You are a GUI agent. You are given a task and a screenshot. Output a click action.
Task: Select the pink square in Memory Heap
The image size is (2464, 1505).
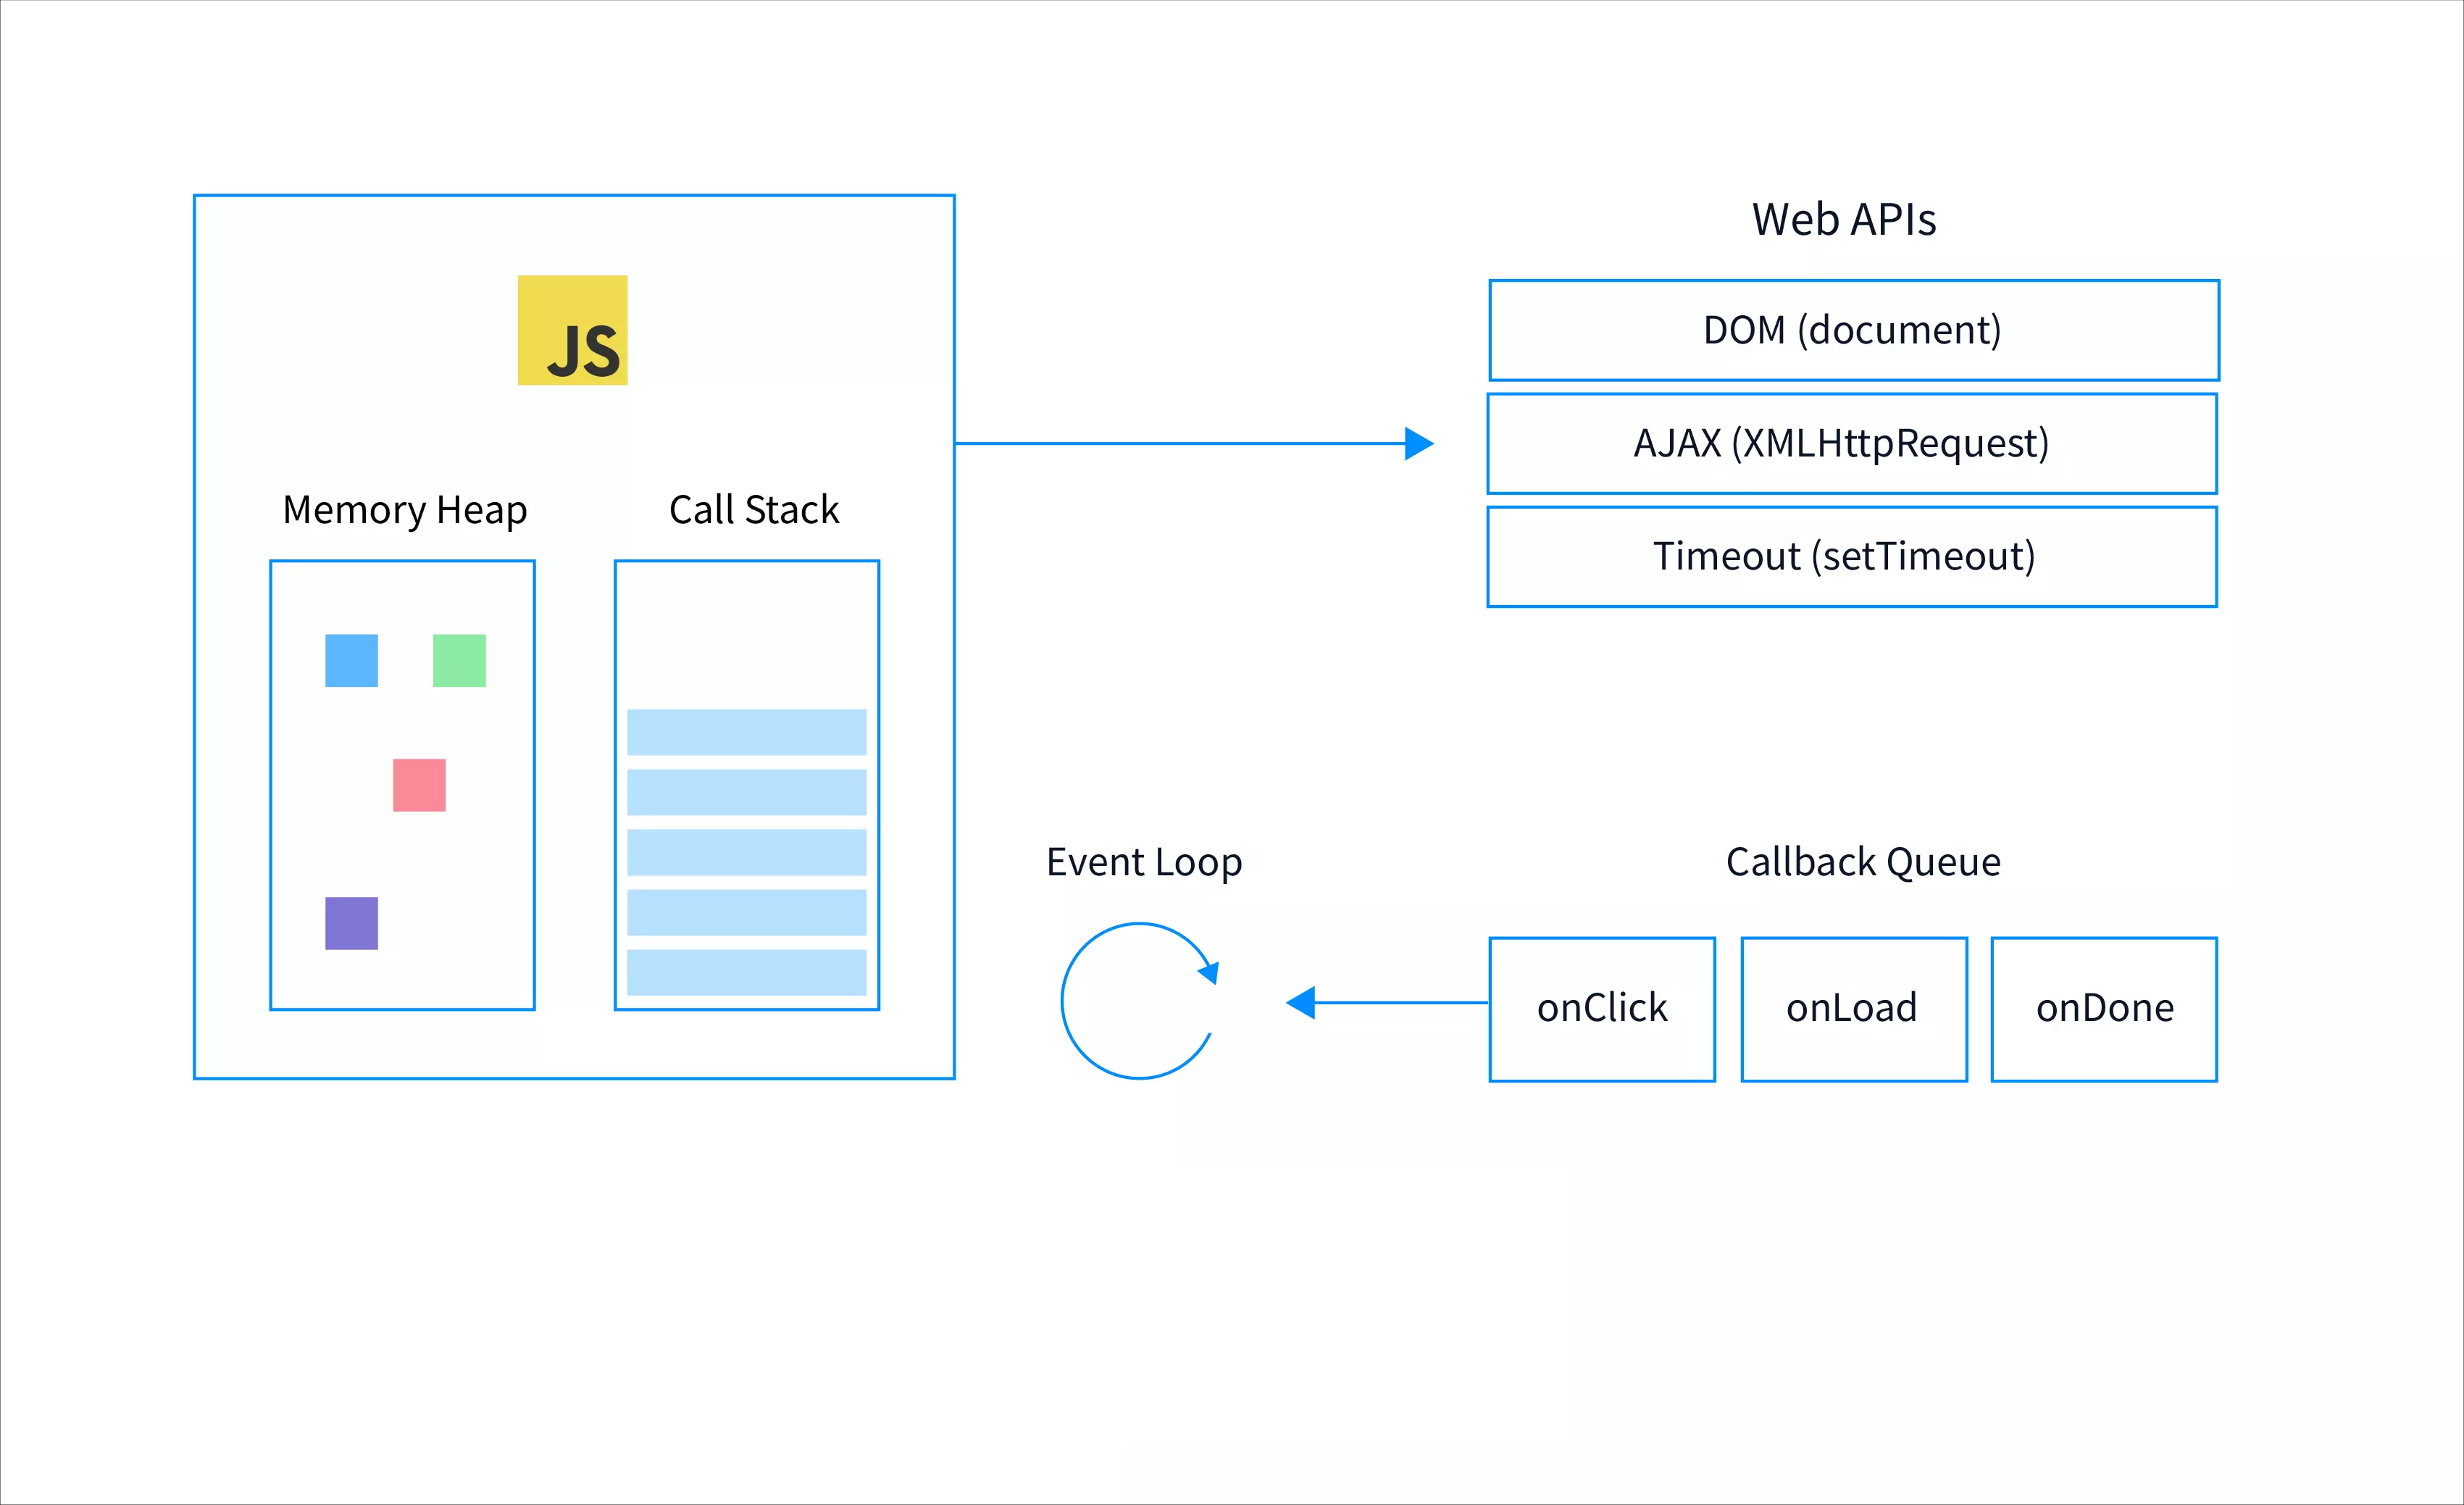419,785
